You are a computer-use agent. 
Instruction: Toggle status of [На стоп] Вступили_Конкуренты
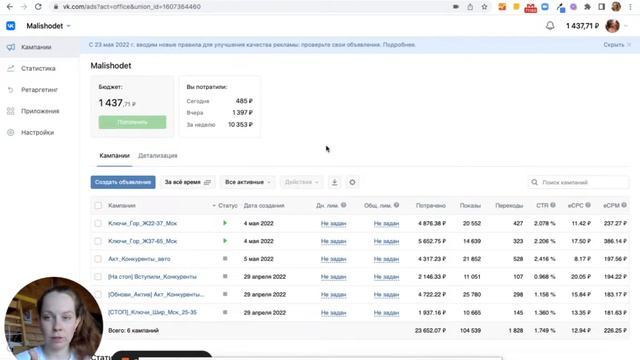[x=225, y=276]
